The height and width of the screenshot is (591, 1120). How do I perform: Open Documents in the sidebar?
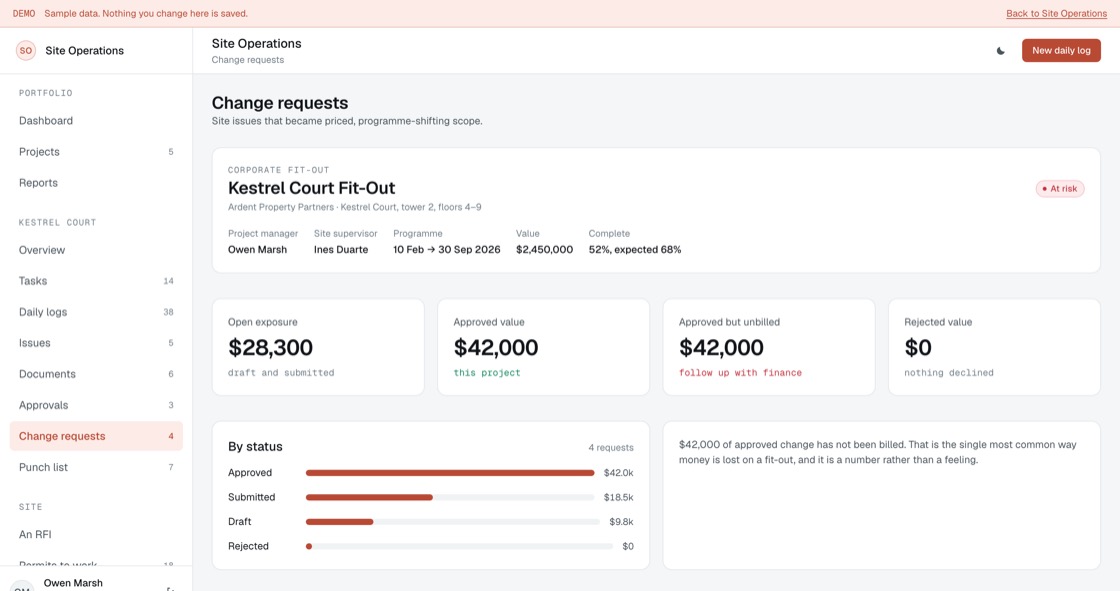pos(96,374)
